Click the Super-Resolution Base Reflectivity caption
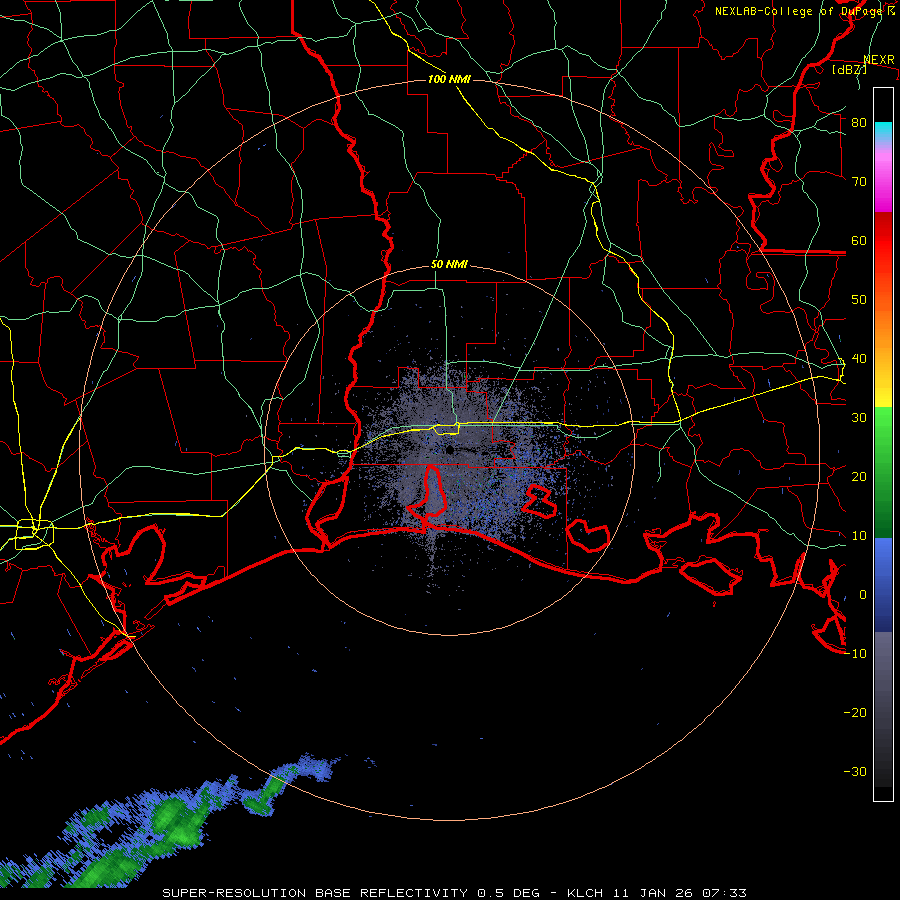The height and width of the screenshot is (900, 900). click(455, 893)
